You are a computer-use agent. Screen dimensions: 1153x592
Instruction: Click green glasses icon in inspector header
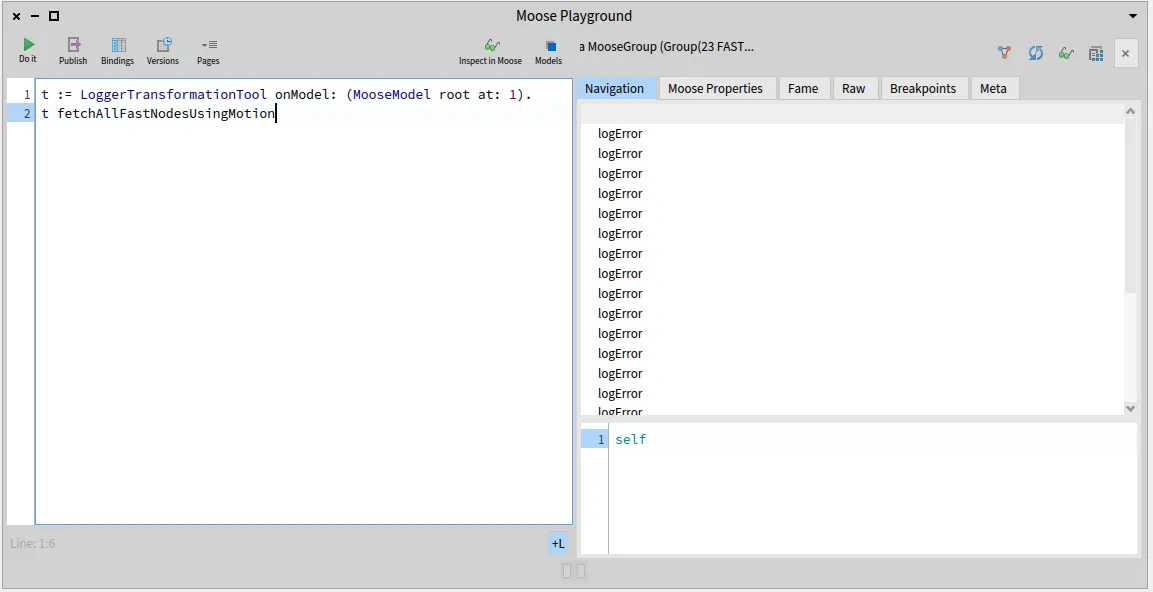tap(1065, 53)
